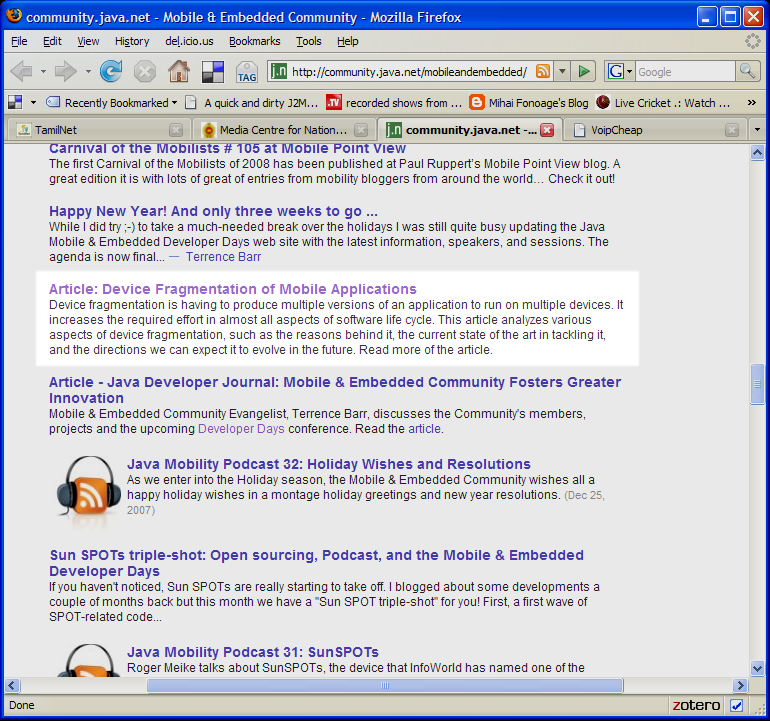The width and height of the screenshot is (770, 721).
Task: Follow the Terrence Barr author link
Action: (x=223, y=257)
